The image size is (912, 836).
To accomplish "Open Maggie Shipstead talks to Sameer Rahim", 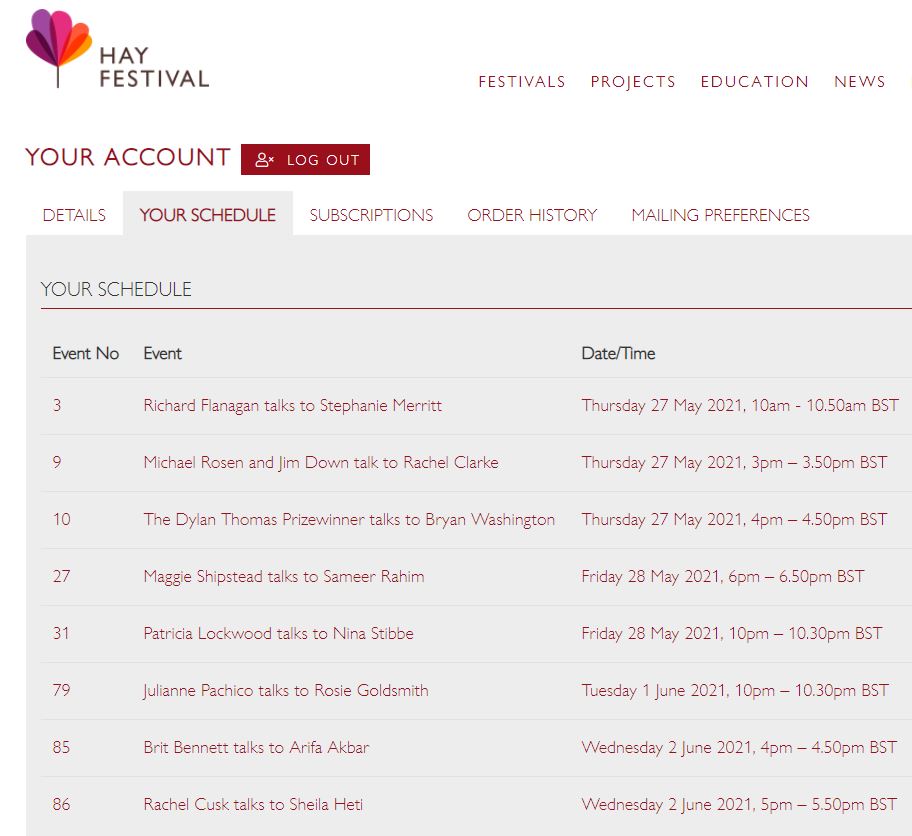I will (283, 577).
